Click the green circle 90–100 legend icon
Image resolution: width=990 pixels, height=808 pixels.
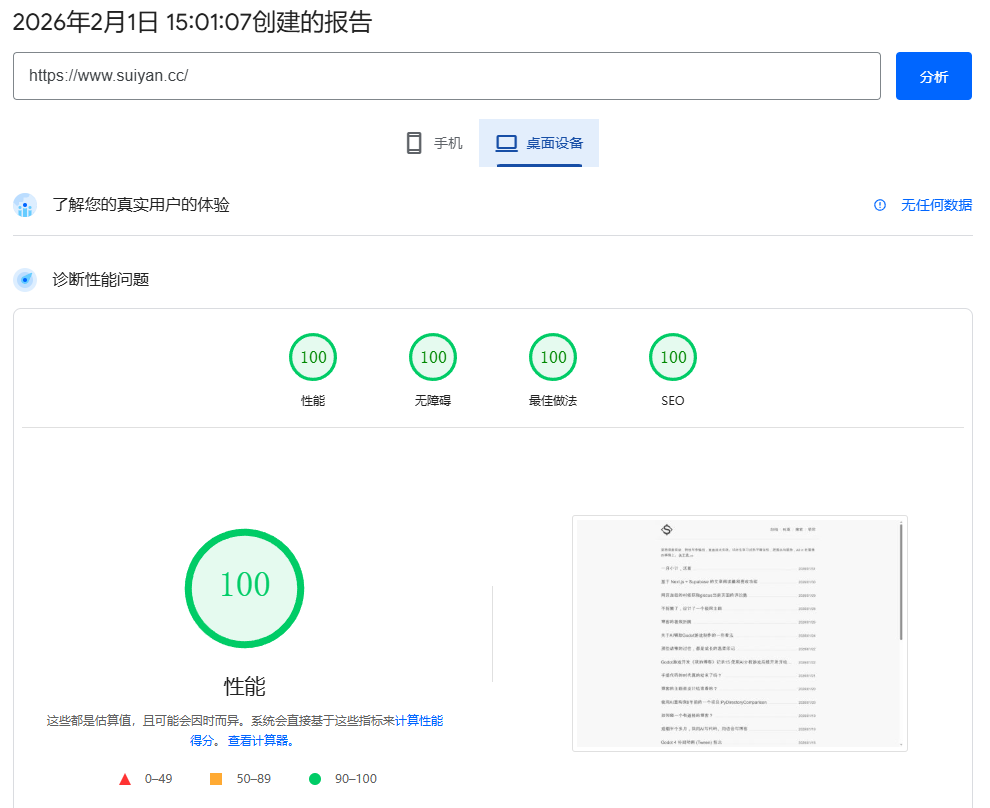(315, 779)
